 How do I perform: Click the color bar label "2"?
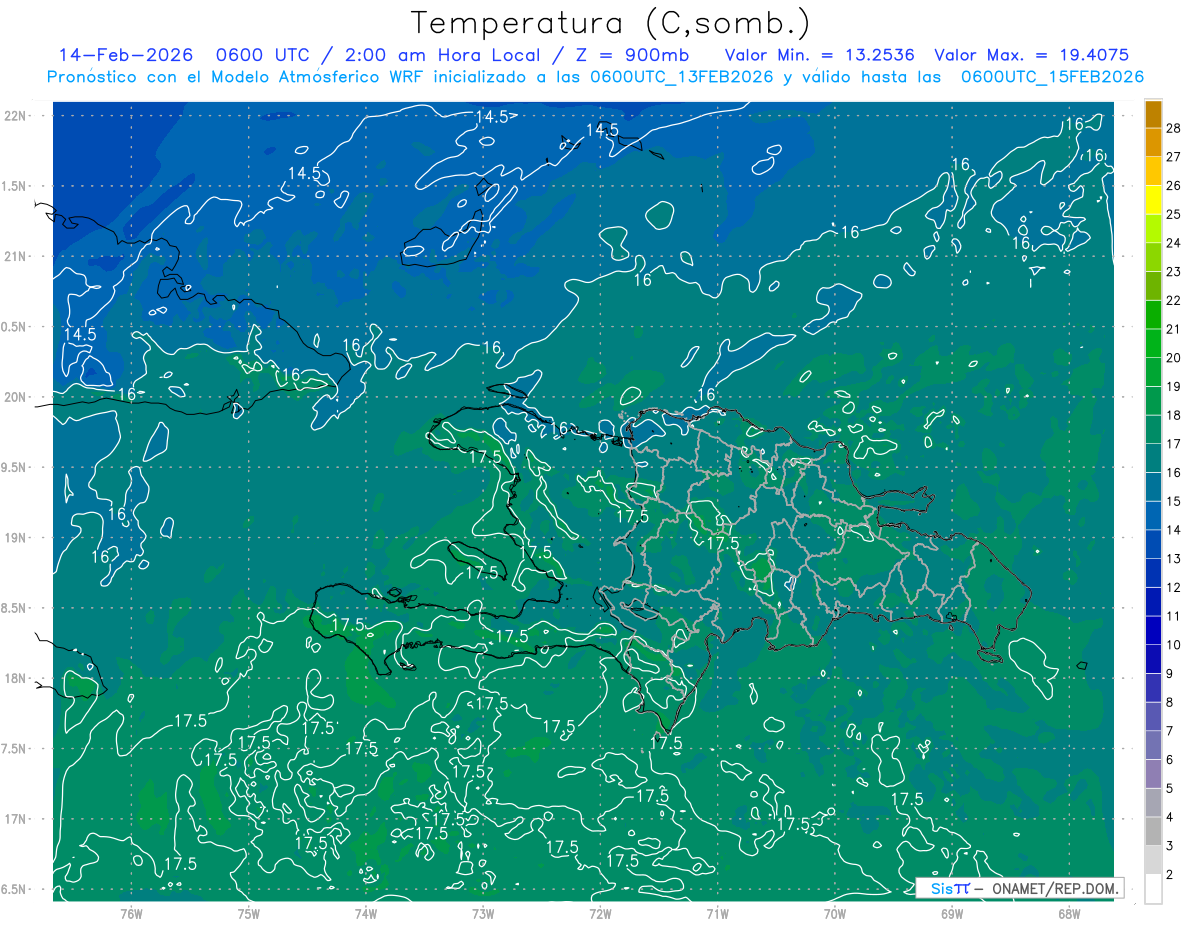pos(1171,875)
